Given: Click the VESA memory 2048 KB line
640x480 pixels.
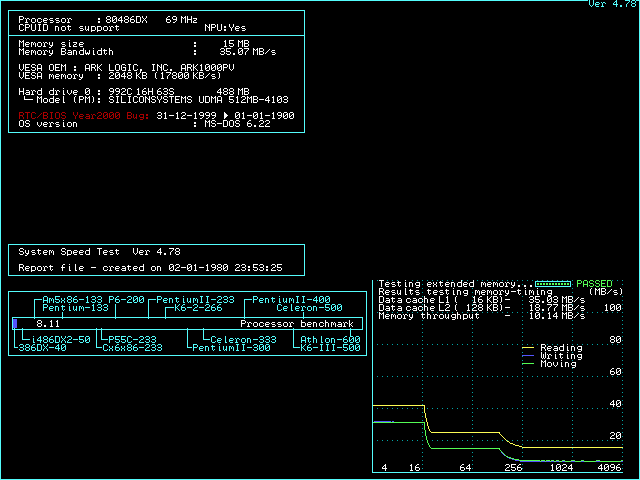Looking at the screenshot, I should coord(120,76).
